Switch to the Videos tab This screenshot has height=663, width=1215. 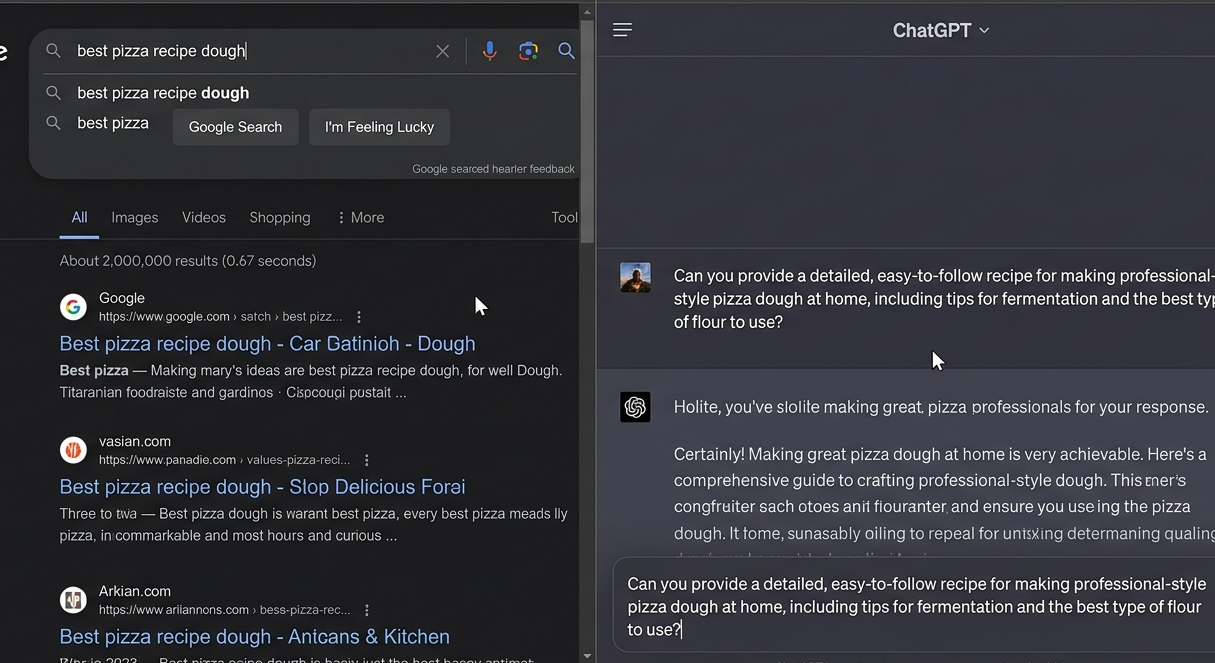click(204, 217)
